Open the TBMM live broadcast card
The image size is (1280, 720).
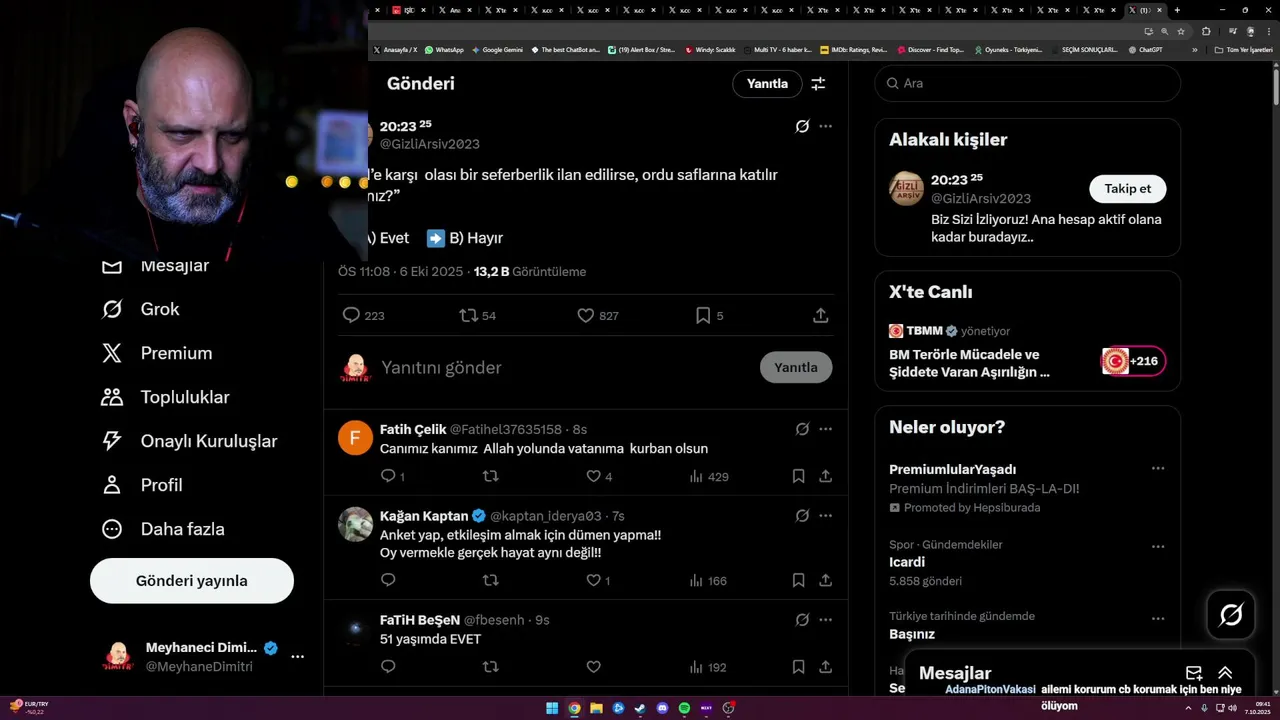[x=1027, y=352]
